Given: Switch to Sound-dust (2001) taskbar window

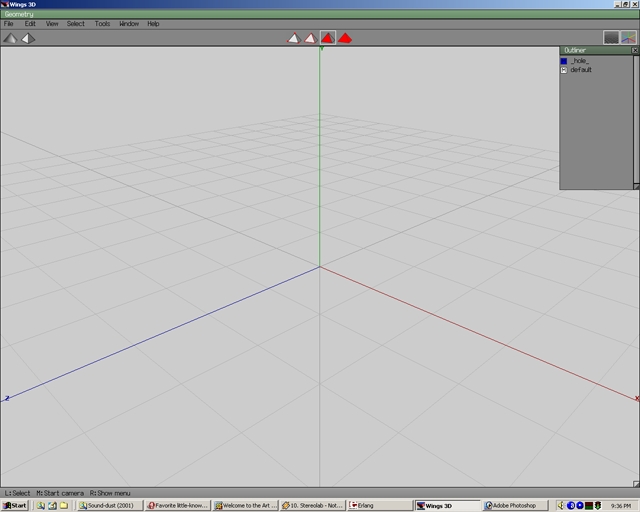Looking at the screenshot, I should pos(110,505).
